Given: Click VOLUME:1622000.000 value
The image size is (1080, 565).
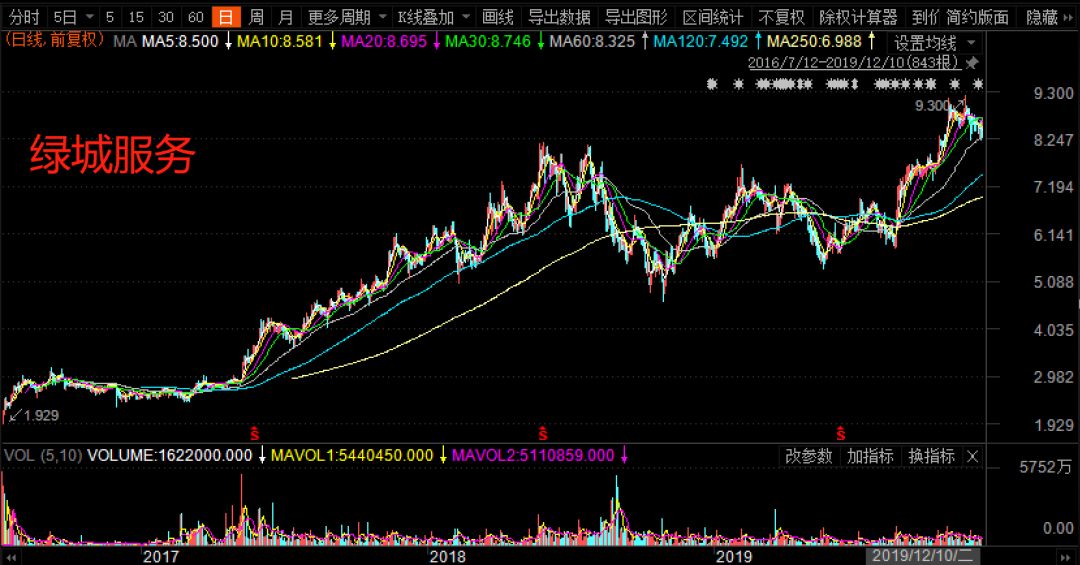Looking at the screenshot, I should [169, 455].
